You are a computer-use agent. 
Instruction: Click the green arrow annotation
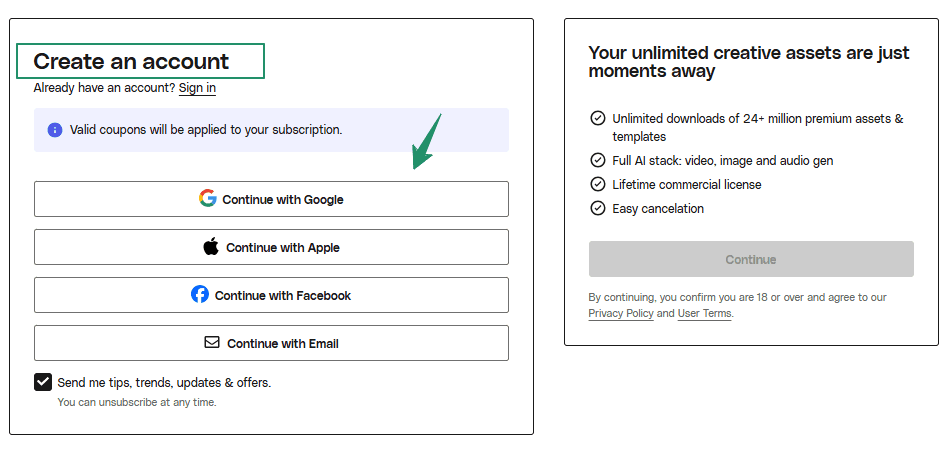[427, 142]
